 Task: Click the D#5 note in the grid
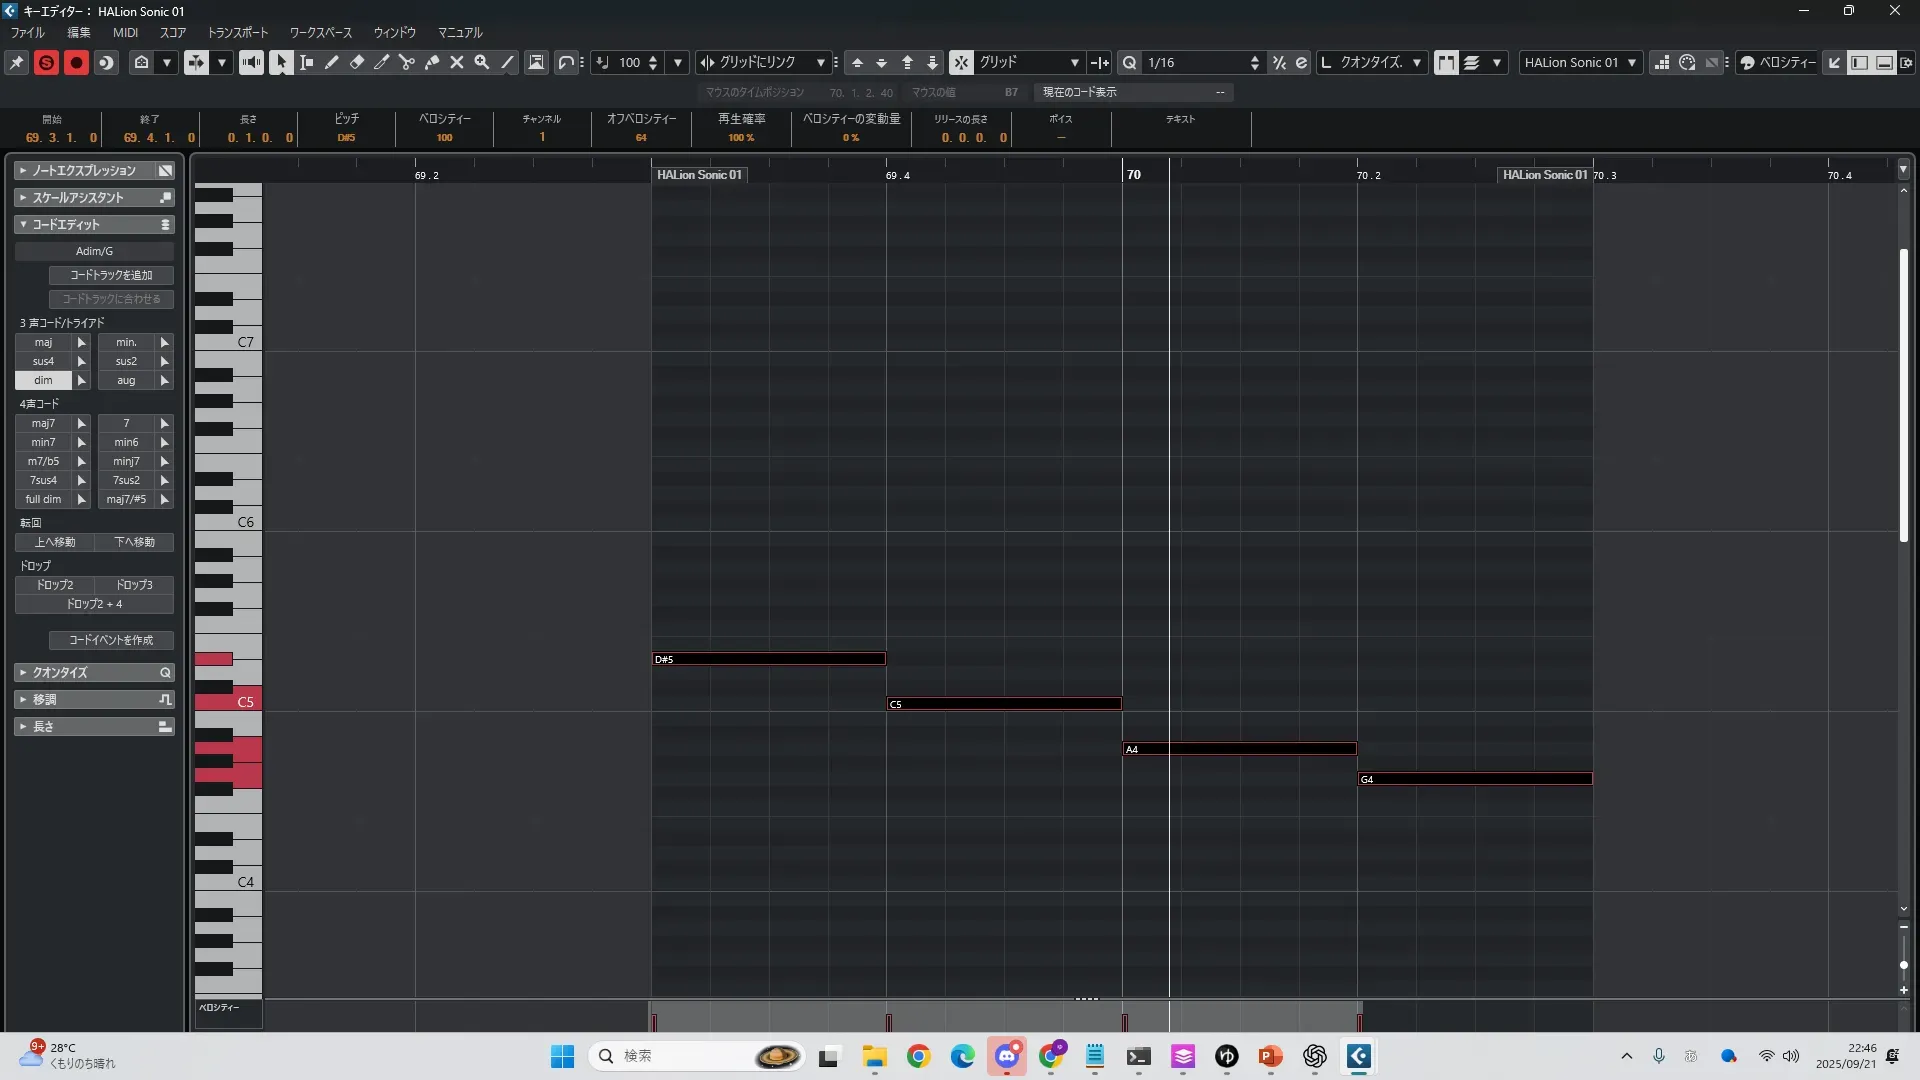pos(768,659)
